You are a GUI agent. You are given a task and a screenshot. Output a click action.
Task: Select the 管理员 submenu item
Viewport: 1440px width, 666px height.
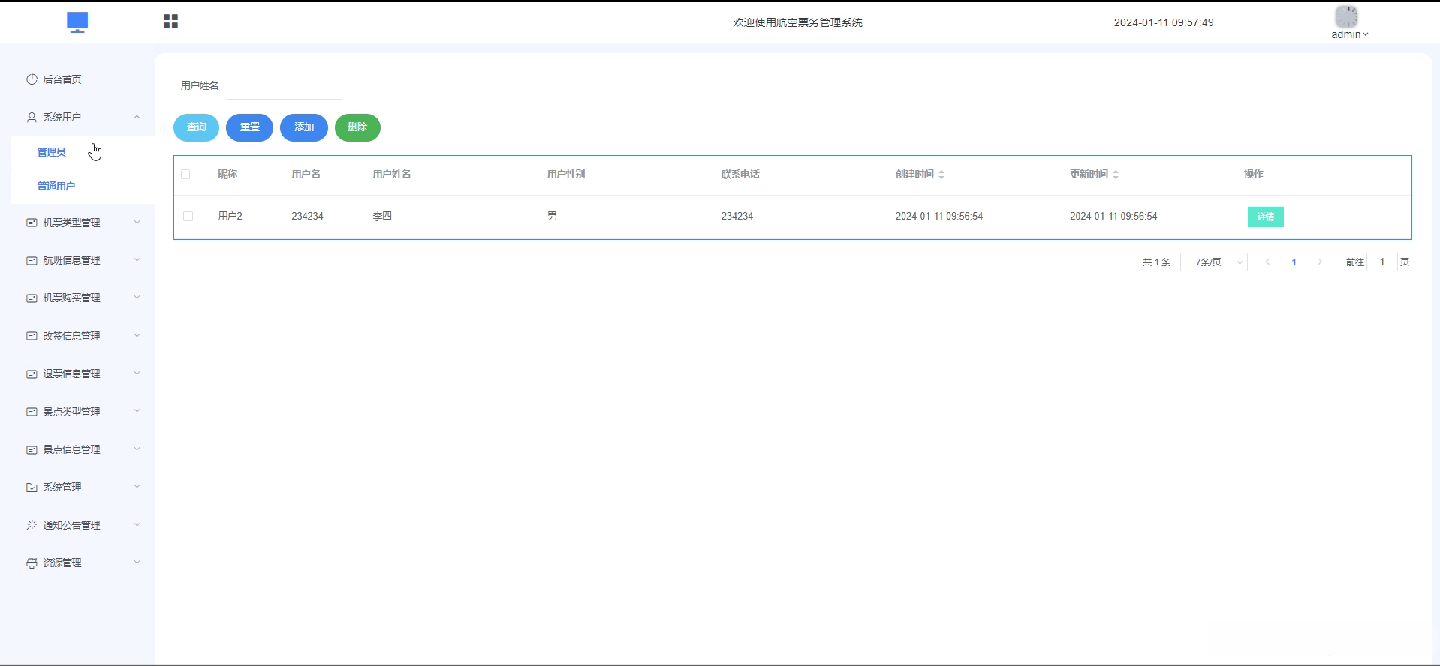point(51,152)
